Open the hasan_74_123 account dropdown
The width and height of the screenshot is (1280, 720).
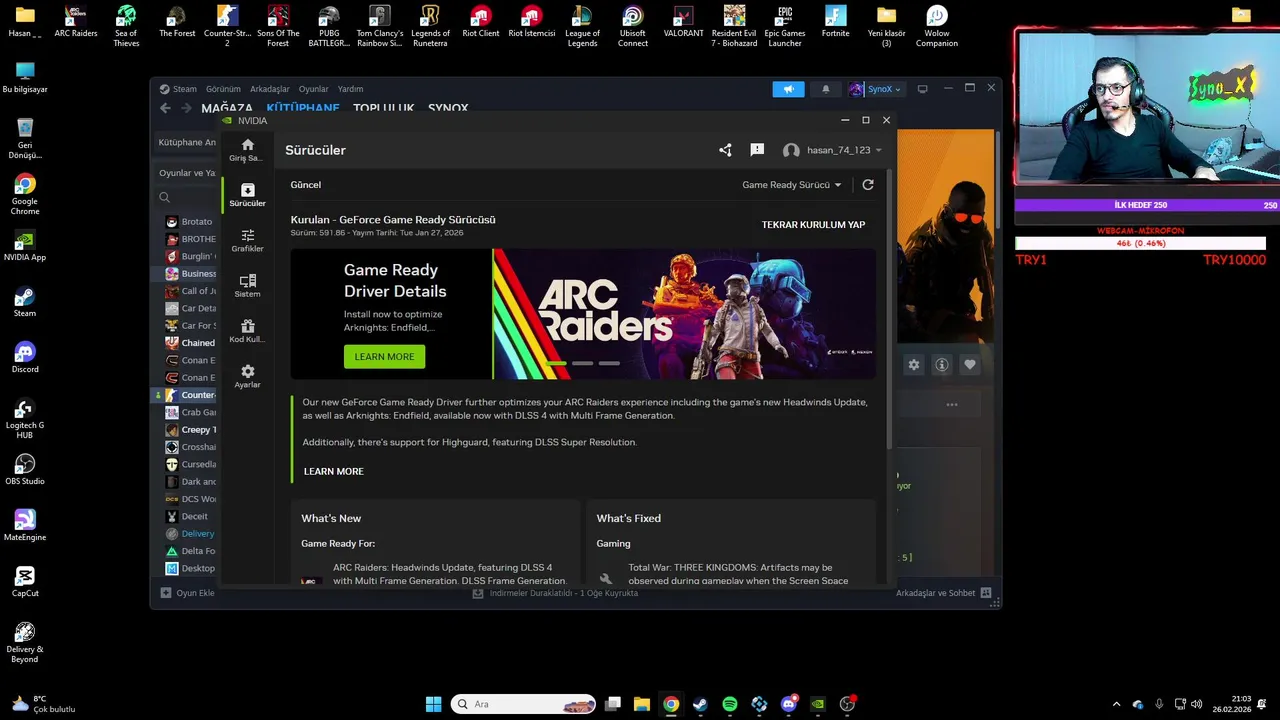(832, 150)
